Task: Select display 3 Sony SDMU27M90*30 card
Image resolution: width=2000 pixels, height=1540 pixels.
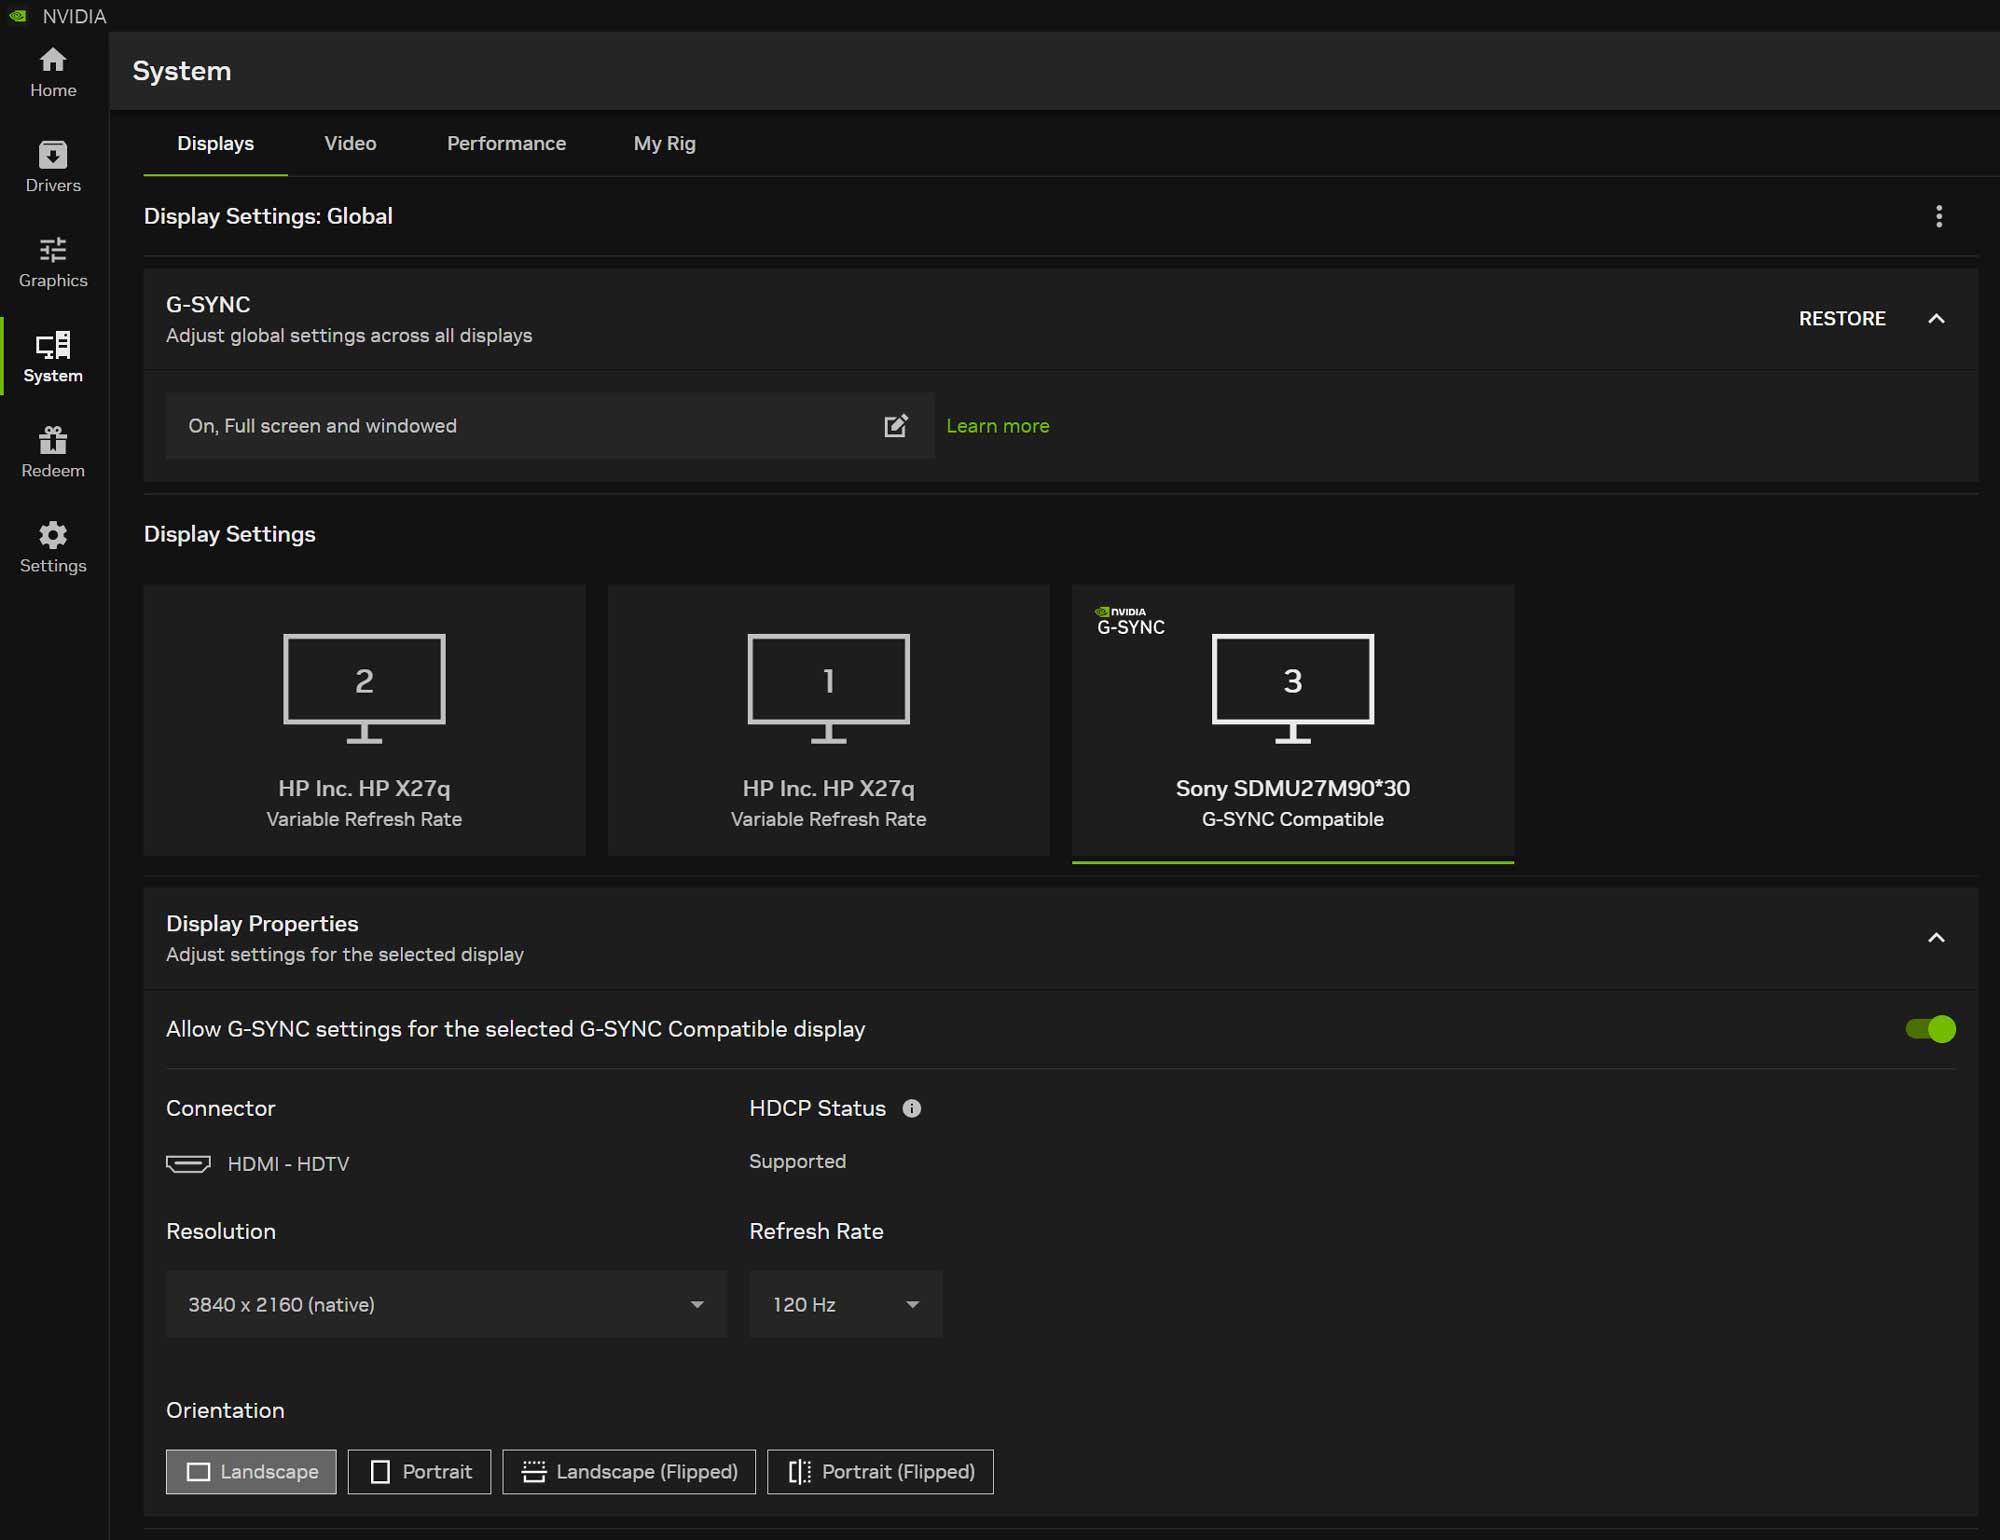Action: [1292, 722]
